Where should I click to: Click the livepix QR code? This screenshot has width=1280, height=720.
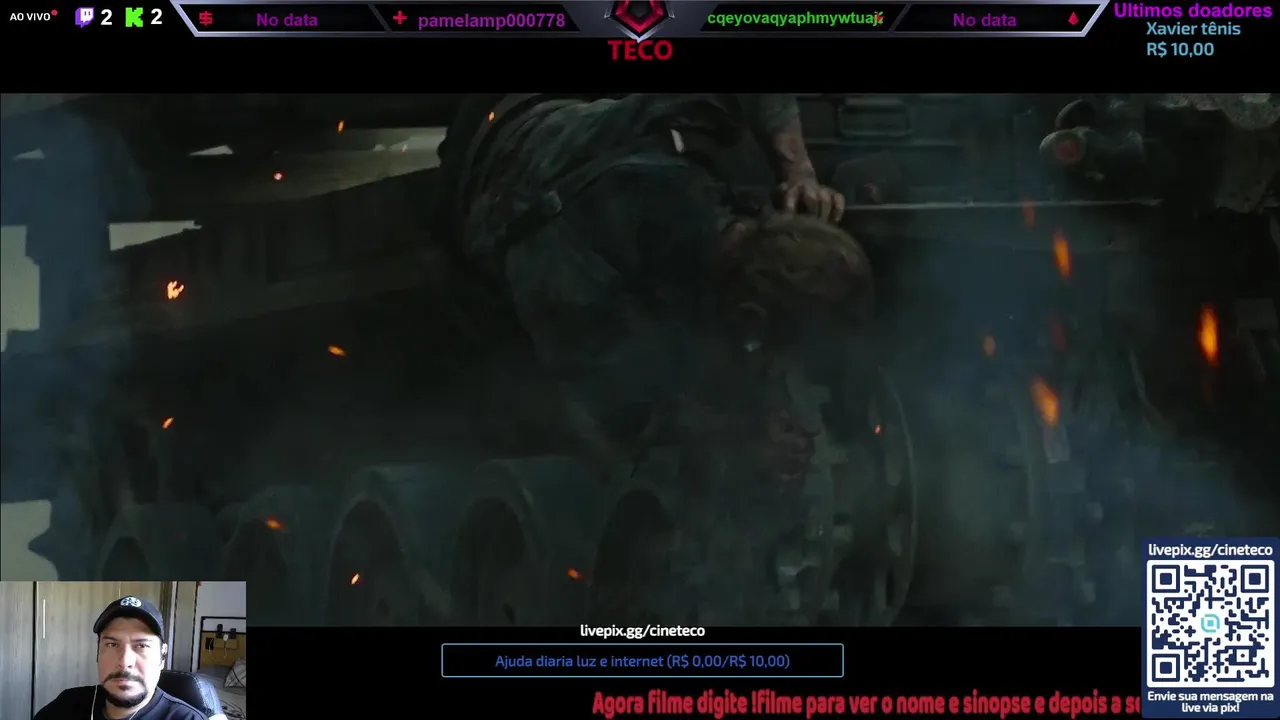point(1210,623)
